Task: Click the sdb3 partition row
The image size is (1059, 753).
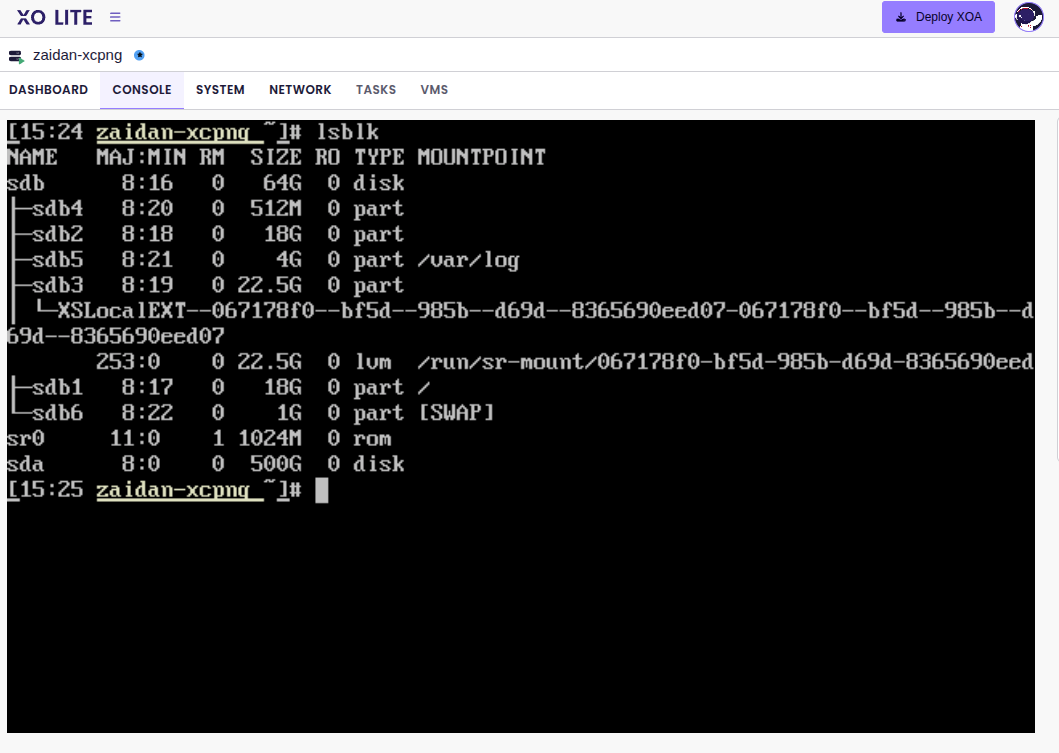Action: coord(206,285)
